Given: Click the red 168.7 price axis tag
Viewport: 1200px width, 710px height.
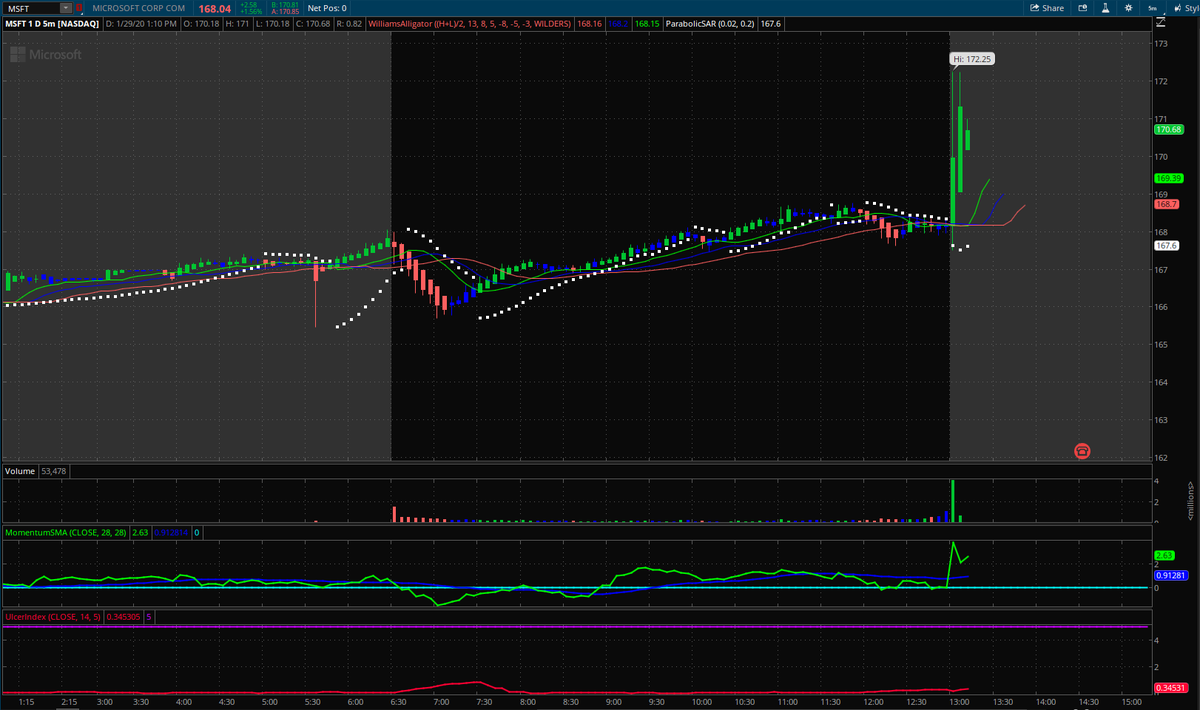Looking at the screenshot, I should 1166,204.
